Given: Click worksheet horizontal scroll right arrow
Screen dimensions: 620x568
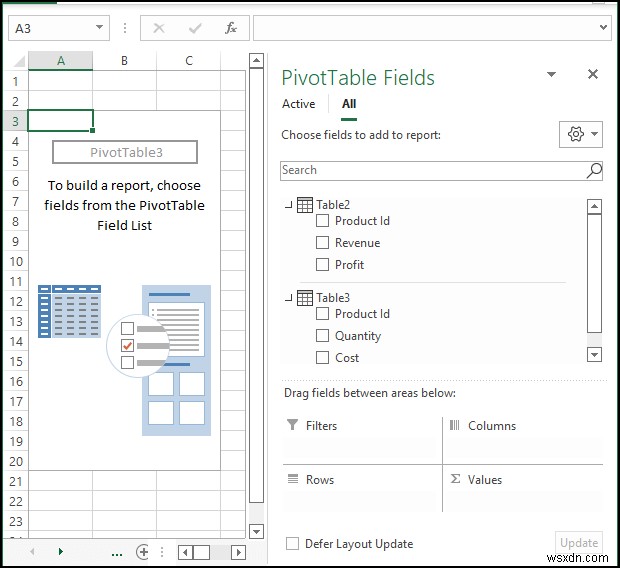Looking at the screenshot, I should click(x=238, y=552).
